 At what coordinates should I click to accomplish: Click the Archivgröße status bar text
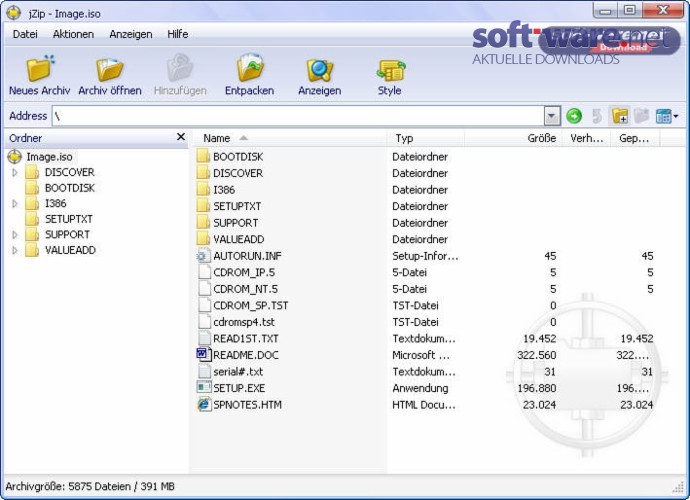tap(90, 486)
